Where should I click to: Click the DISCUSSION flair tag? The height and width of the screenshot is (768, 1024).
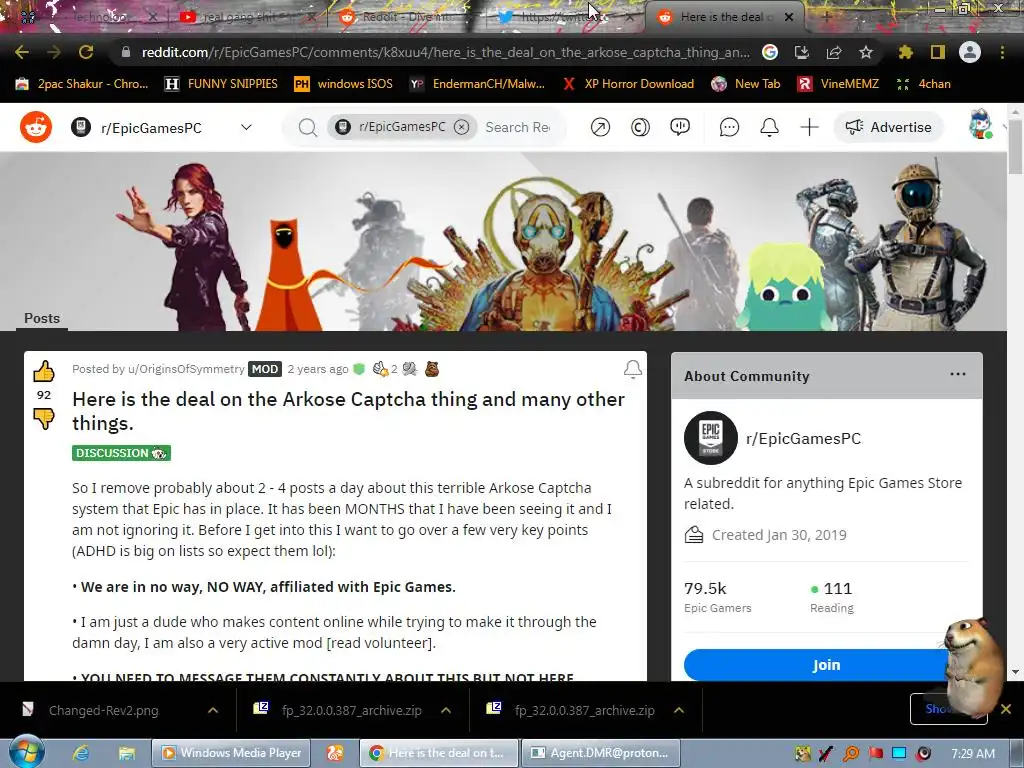[x=121, y=453]
